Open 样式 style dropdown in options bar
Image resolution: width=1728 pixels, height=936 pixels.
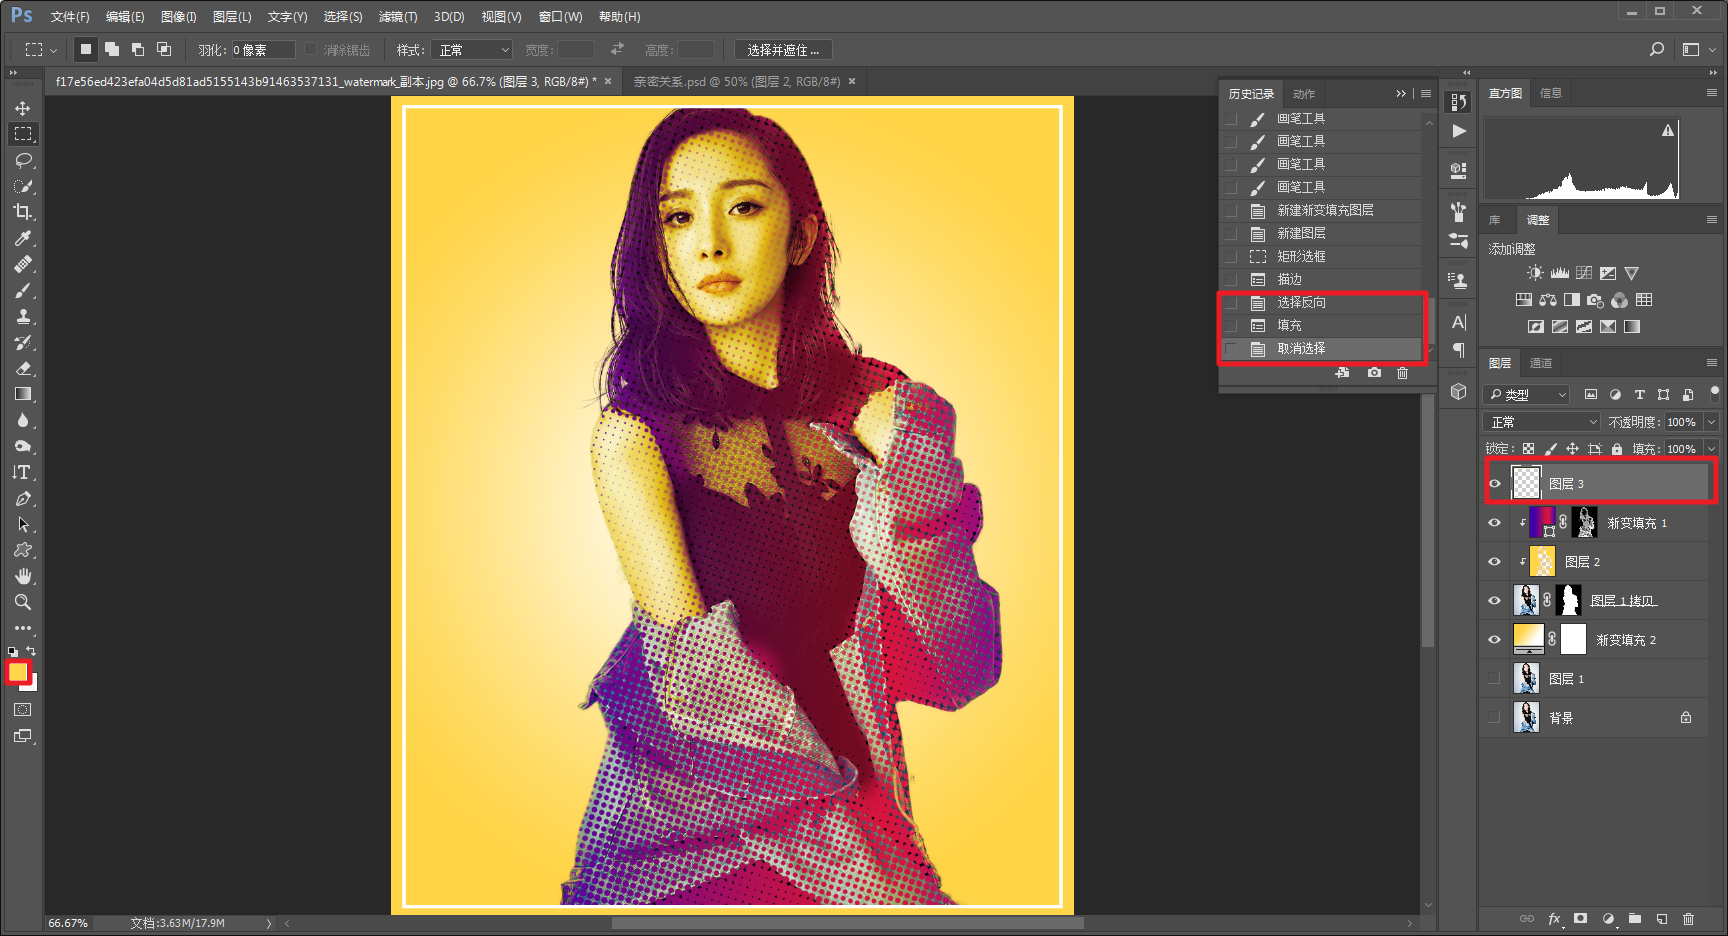(472, 50)
